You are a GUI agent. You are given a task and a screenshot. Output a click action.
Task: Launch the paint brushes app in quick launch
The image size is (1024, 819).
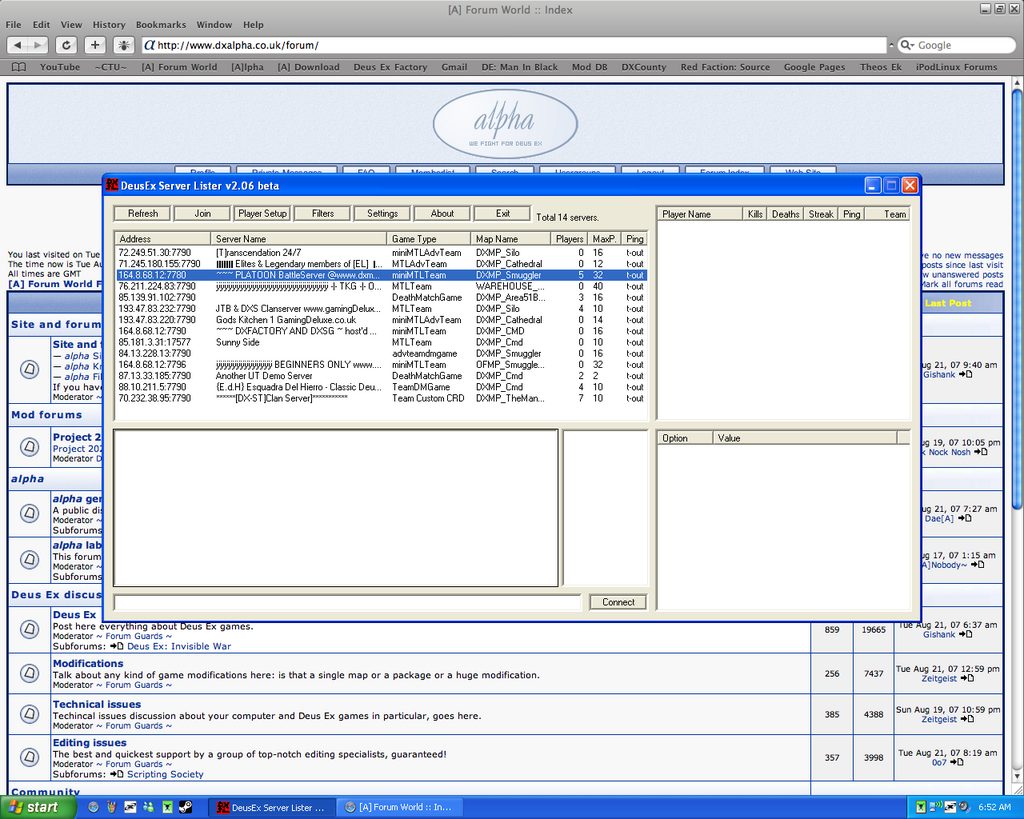click(112, 807)
